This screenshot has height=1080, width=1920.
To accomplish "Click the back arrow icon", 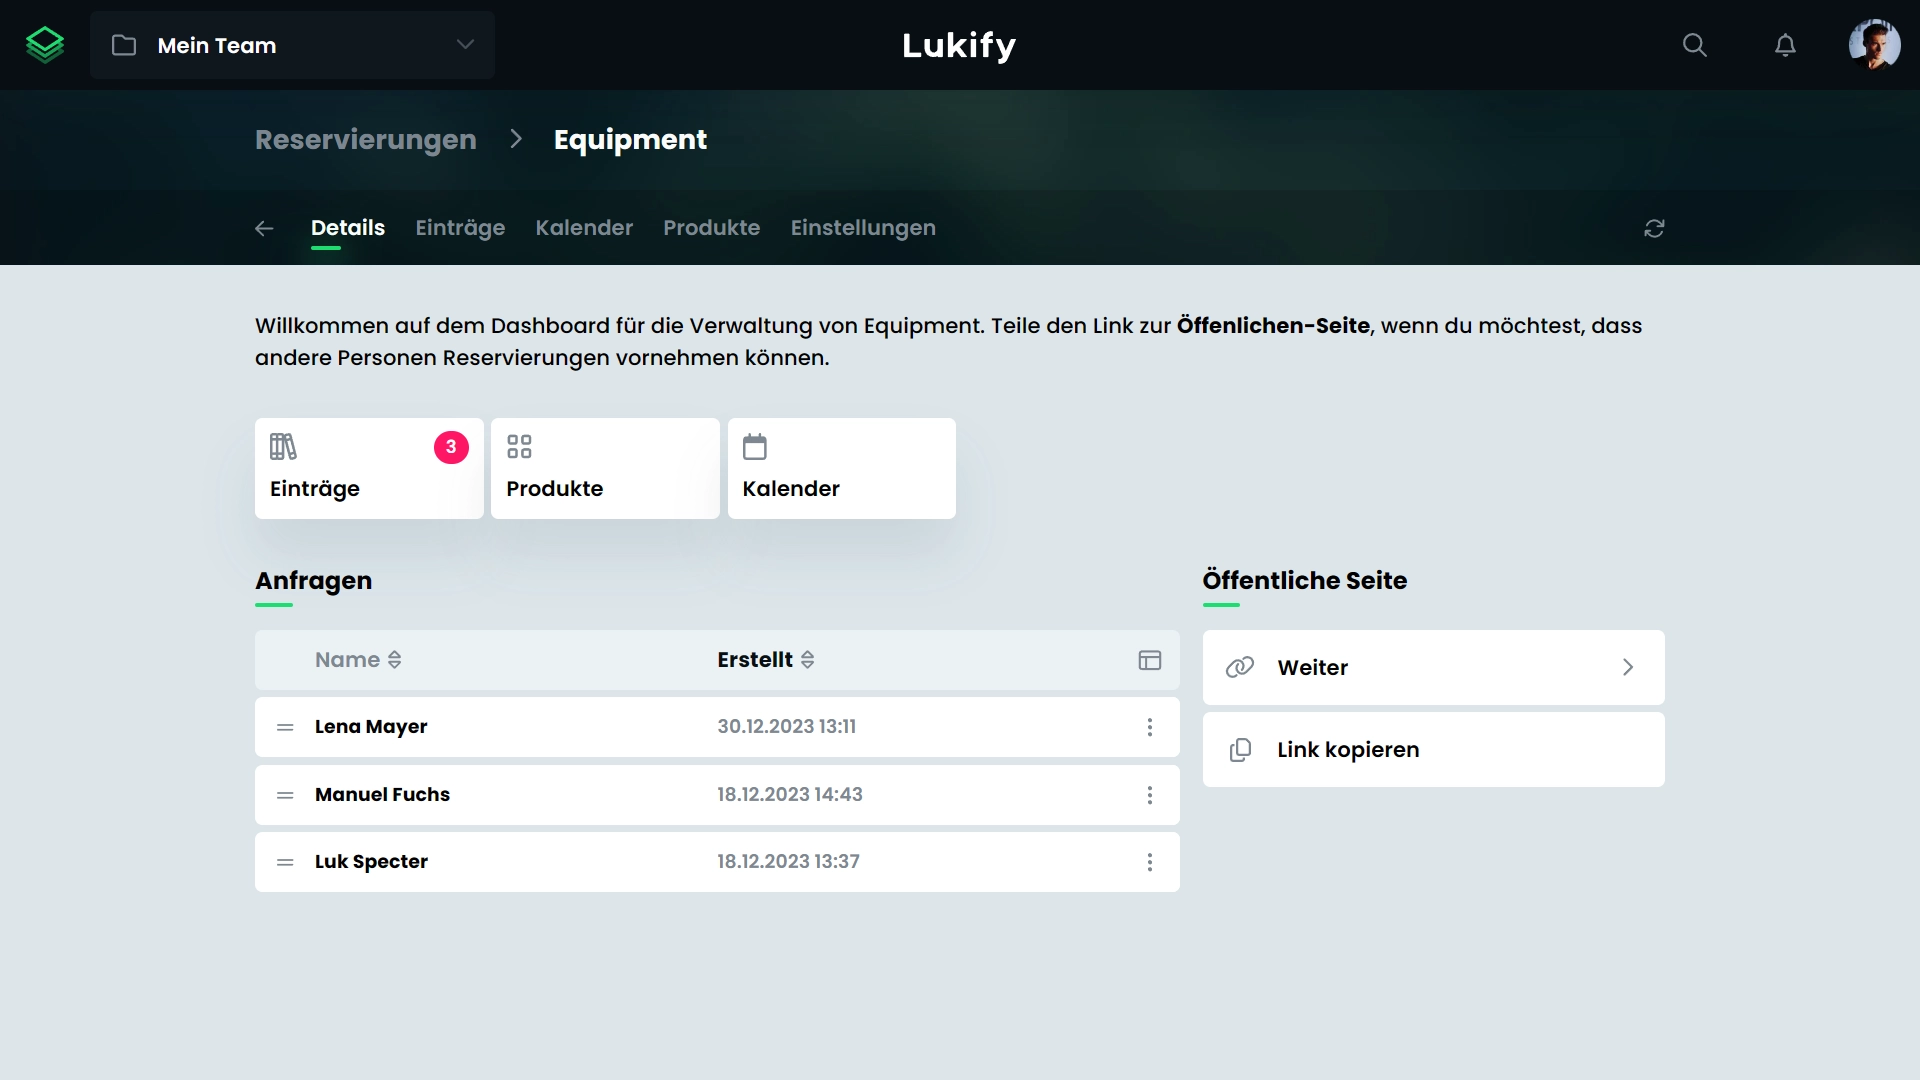I will pyautogui.click(x=264, y=229).
